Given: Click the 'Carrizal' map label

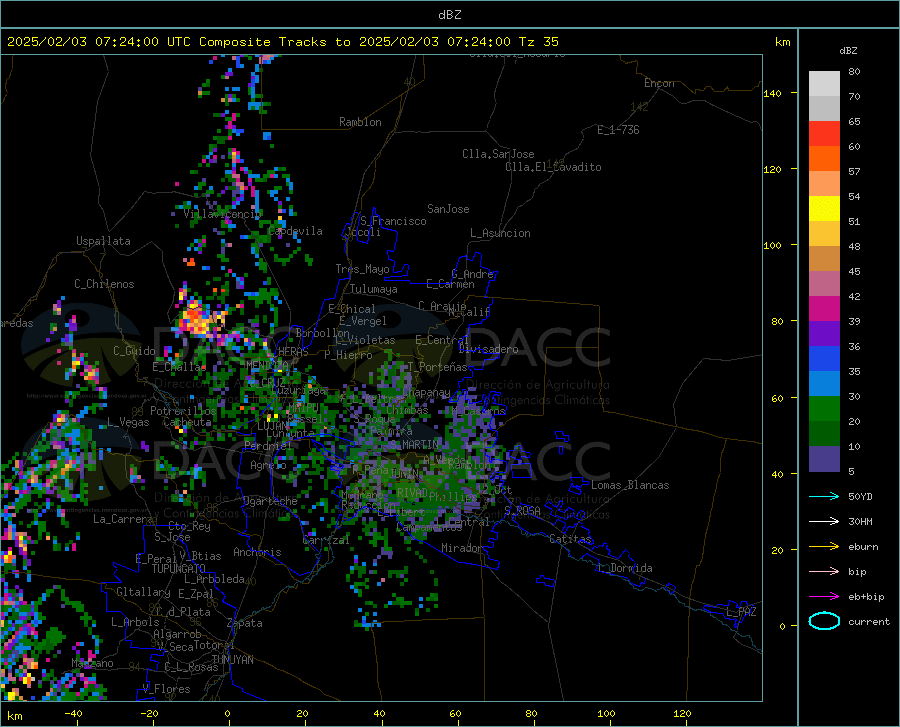Looking at the screenshot, I should tap(326, 540).
